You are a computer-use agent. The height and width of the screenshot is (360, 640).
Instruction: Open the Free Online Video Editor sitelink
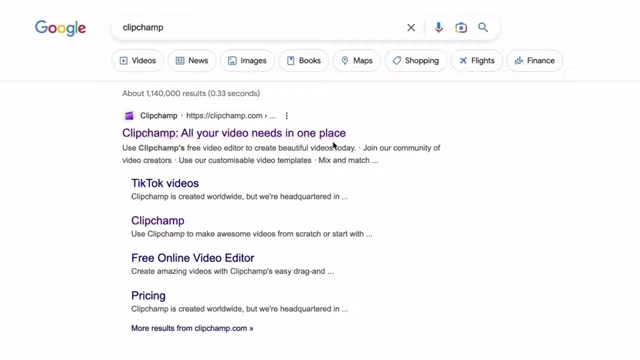point(193,258)
